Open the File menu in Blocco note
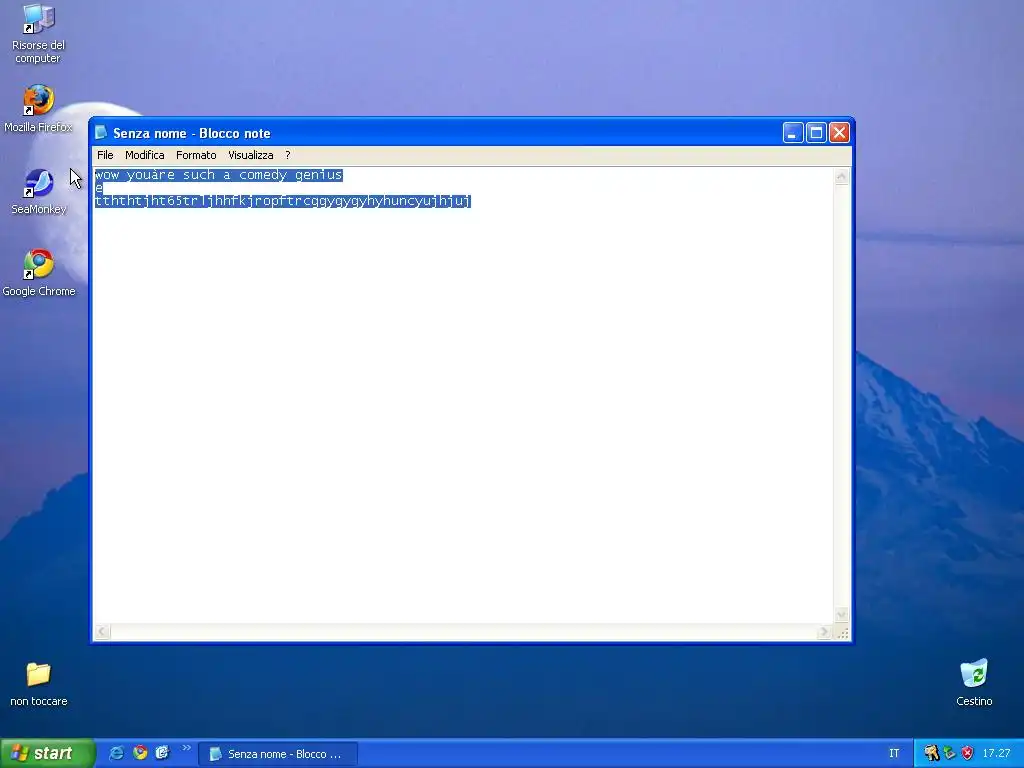This screenshot has height=768, width=1024. tap(105, 155)
